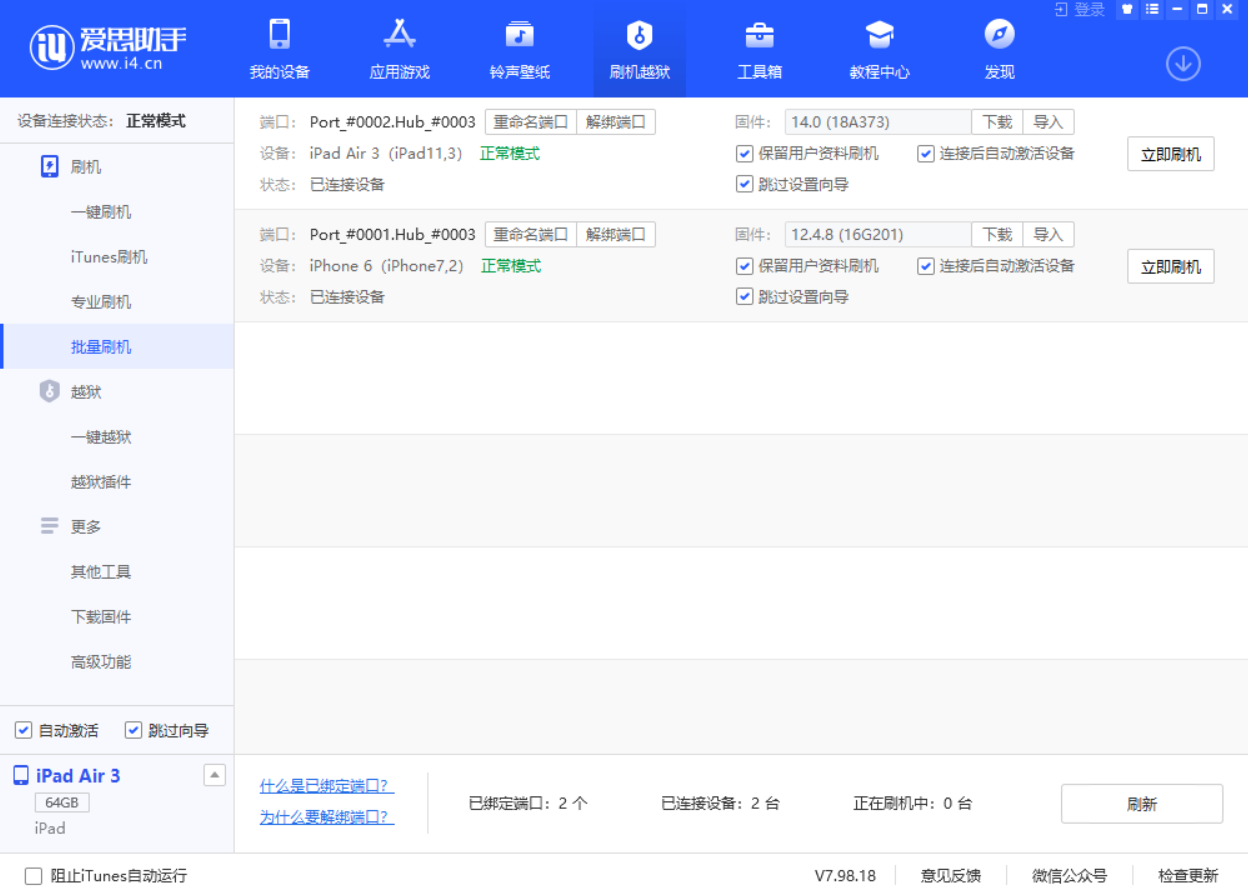Toggle 保留用户资料刷机 for iPad Air 3
The image size is (1248, 896).
tap(744, 153)
